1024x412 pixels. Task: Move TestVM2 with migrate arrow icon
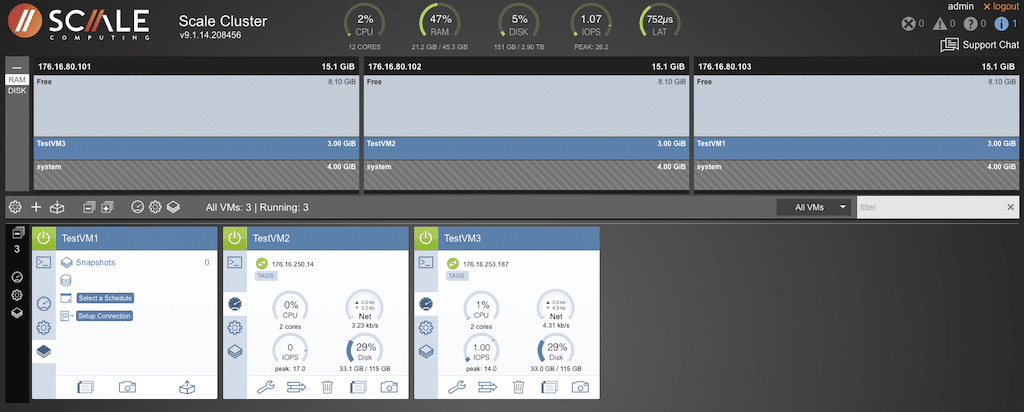[296, 387]
